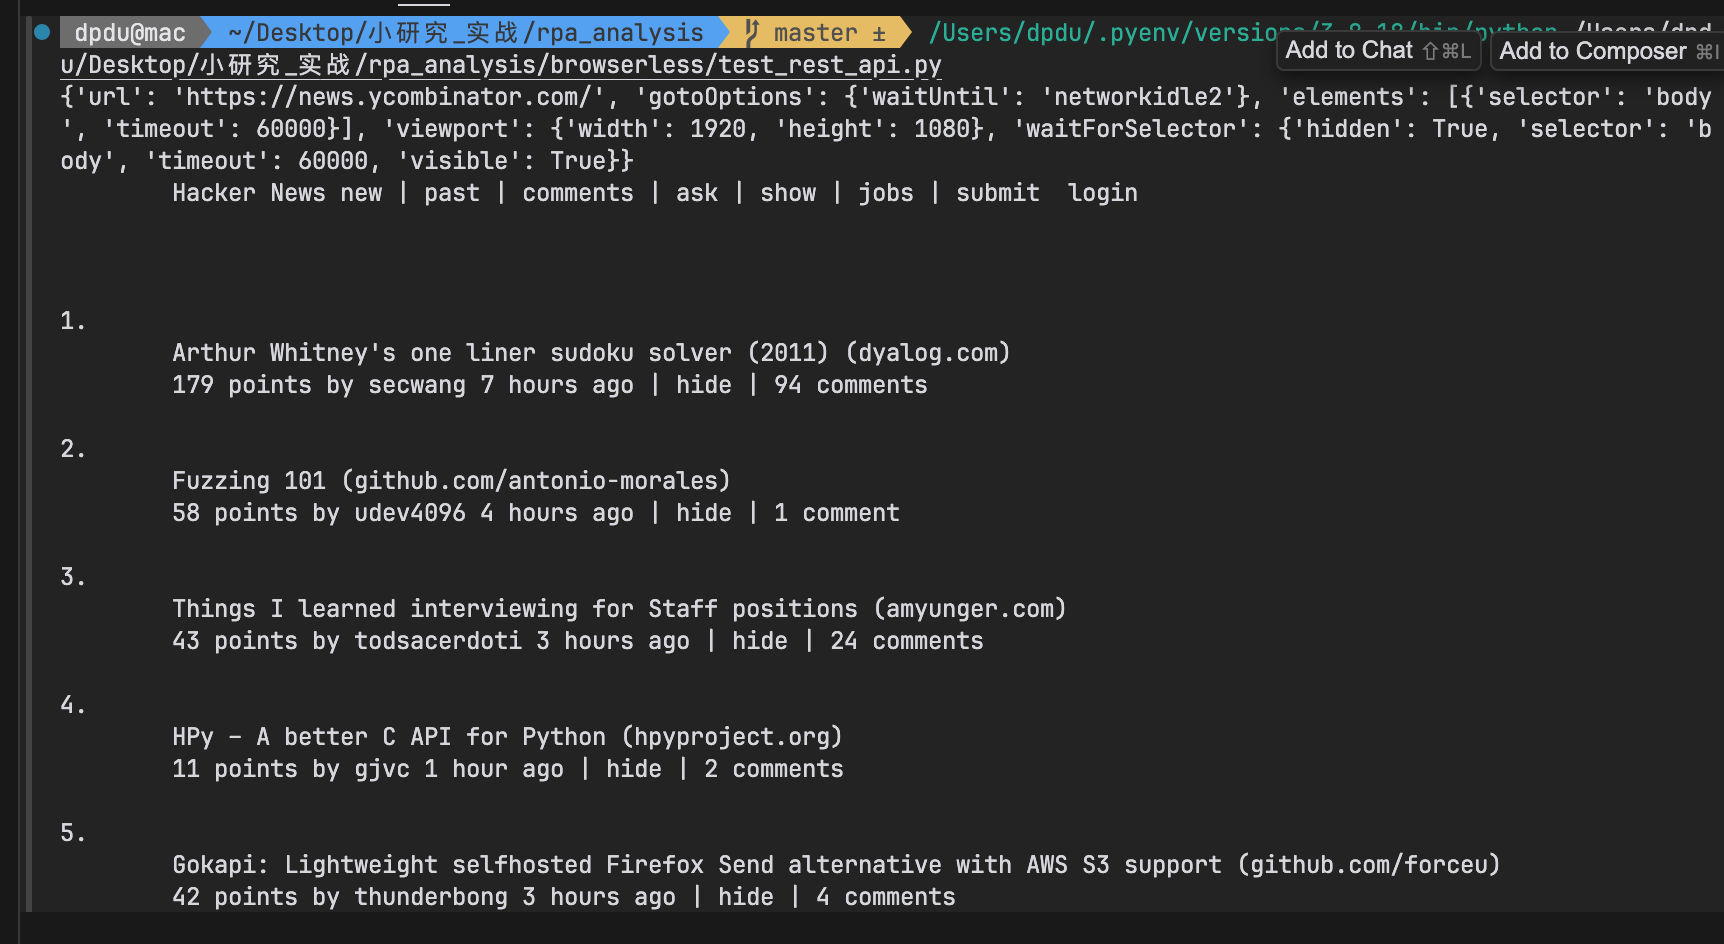The image size is (1724, 944).
Task: Click '24 comments' text
Action: tap(907, 641)
